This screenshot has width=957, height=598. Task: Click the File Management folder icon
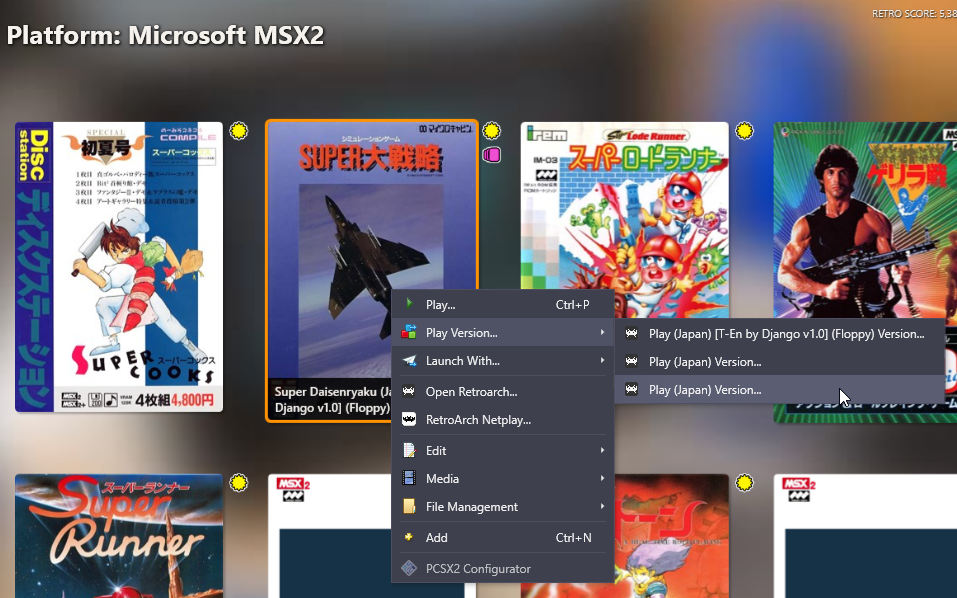point(409,506)
